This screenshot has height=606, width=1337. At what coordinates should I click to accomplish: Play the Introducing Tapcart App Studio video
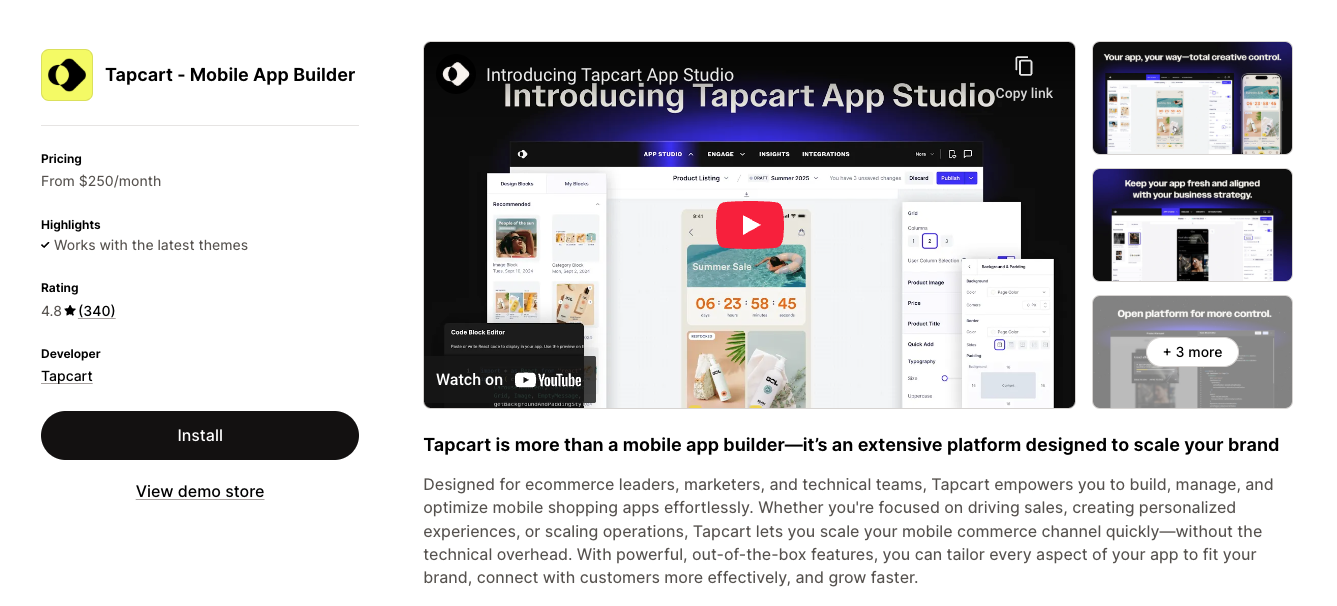(x=750, y=225)
